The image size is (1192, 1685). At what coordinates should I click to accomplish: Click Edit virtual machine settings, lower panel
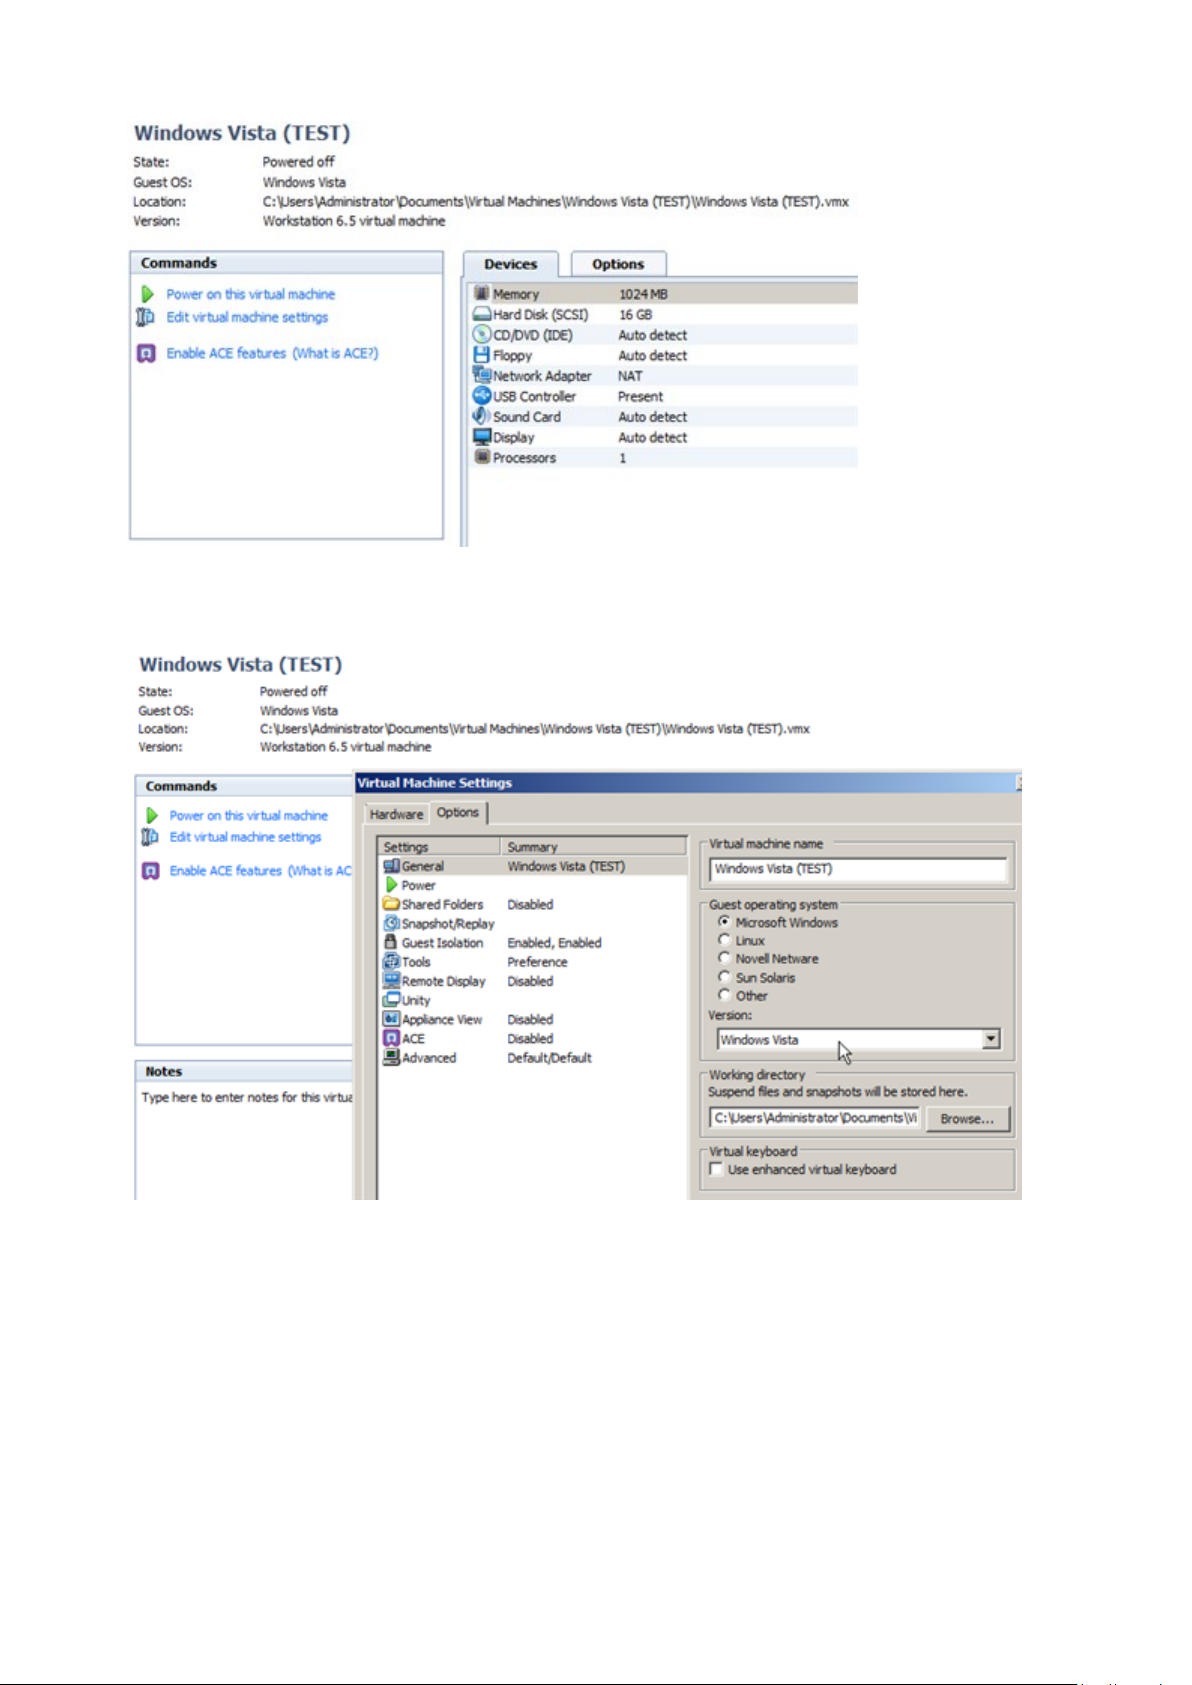click(245, 837)
